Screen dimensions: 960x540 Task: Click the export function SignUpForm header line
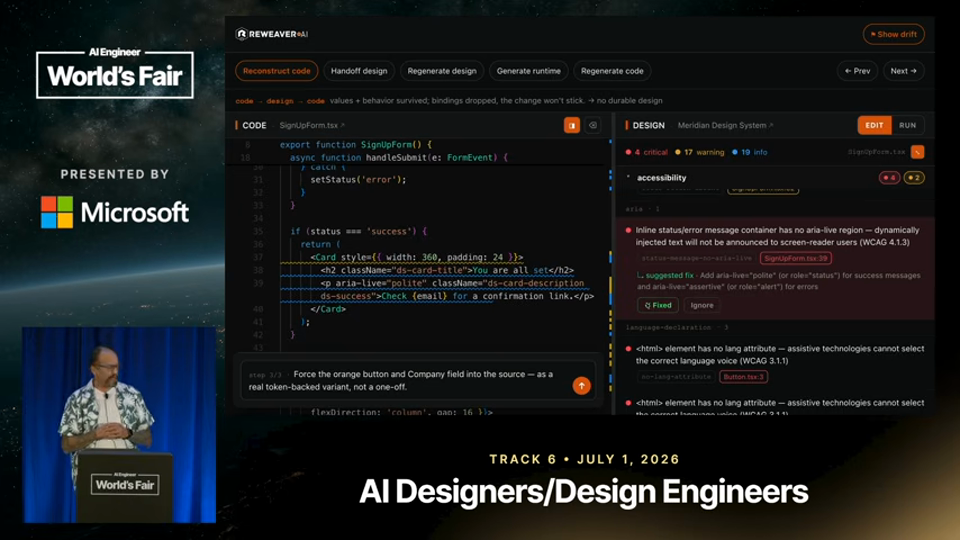(356, 145)
